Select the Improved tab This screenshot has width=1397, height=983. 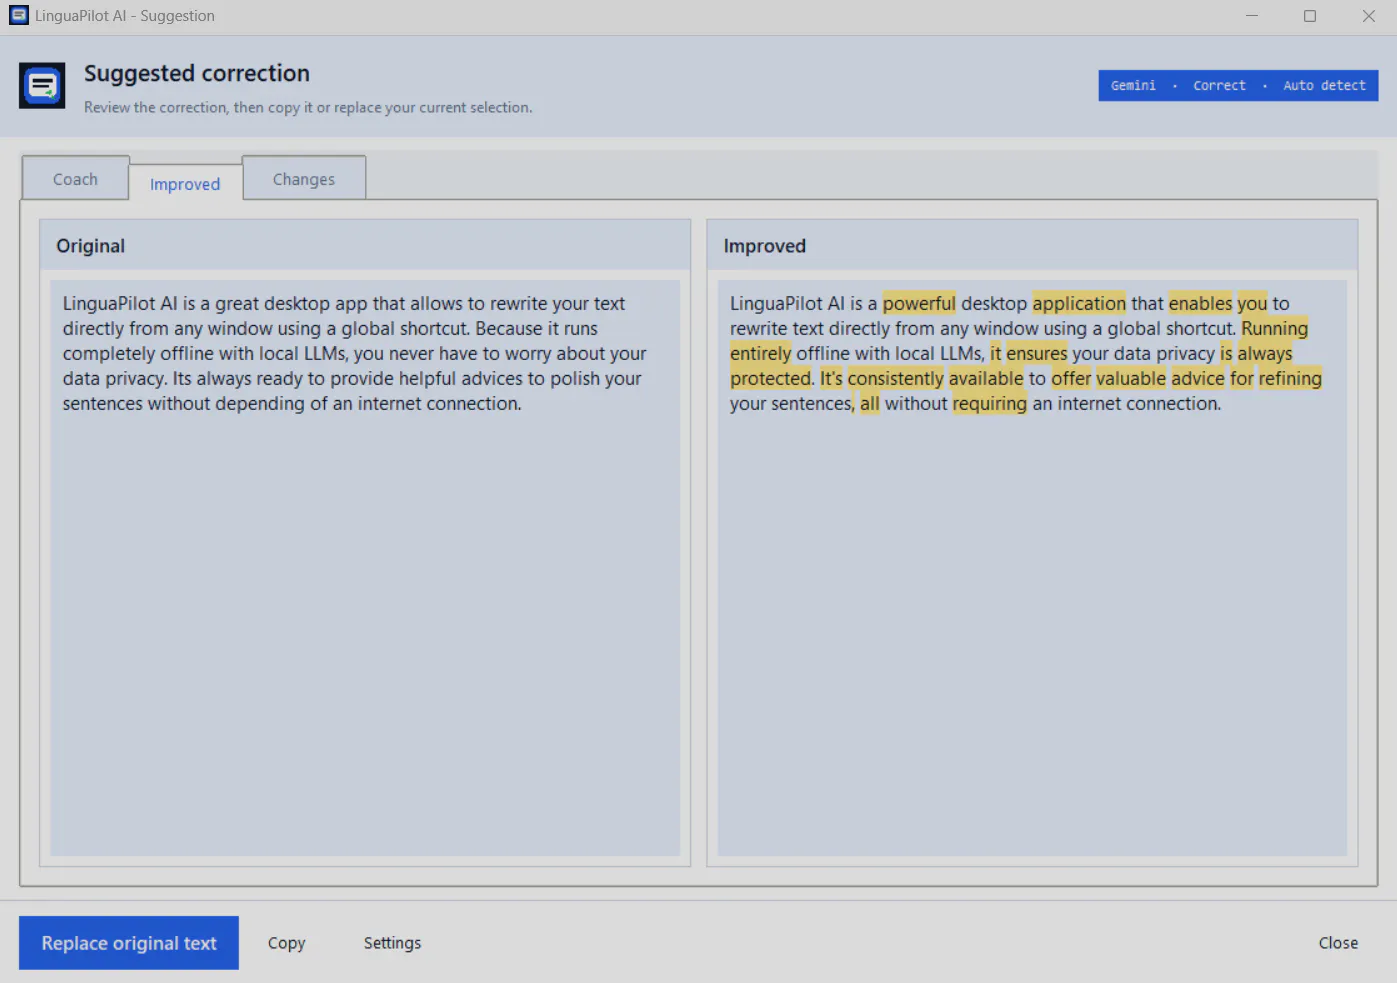pos(185,183)
